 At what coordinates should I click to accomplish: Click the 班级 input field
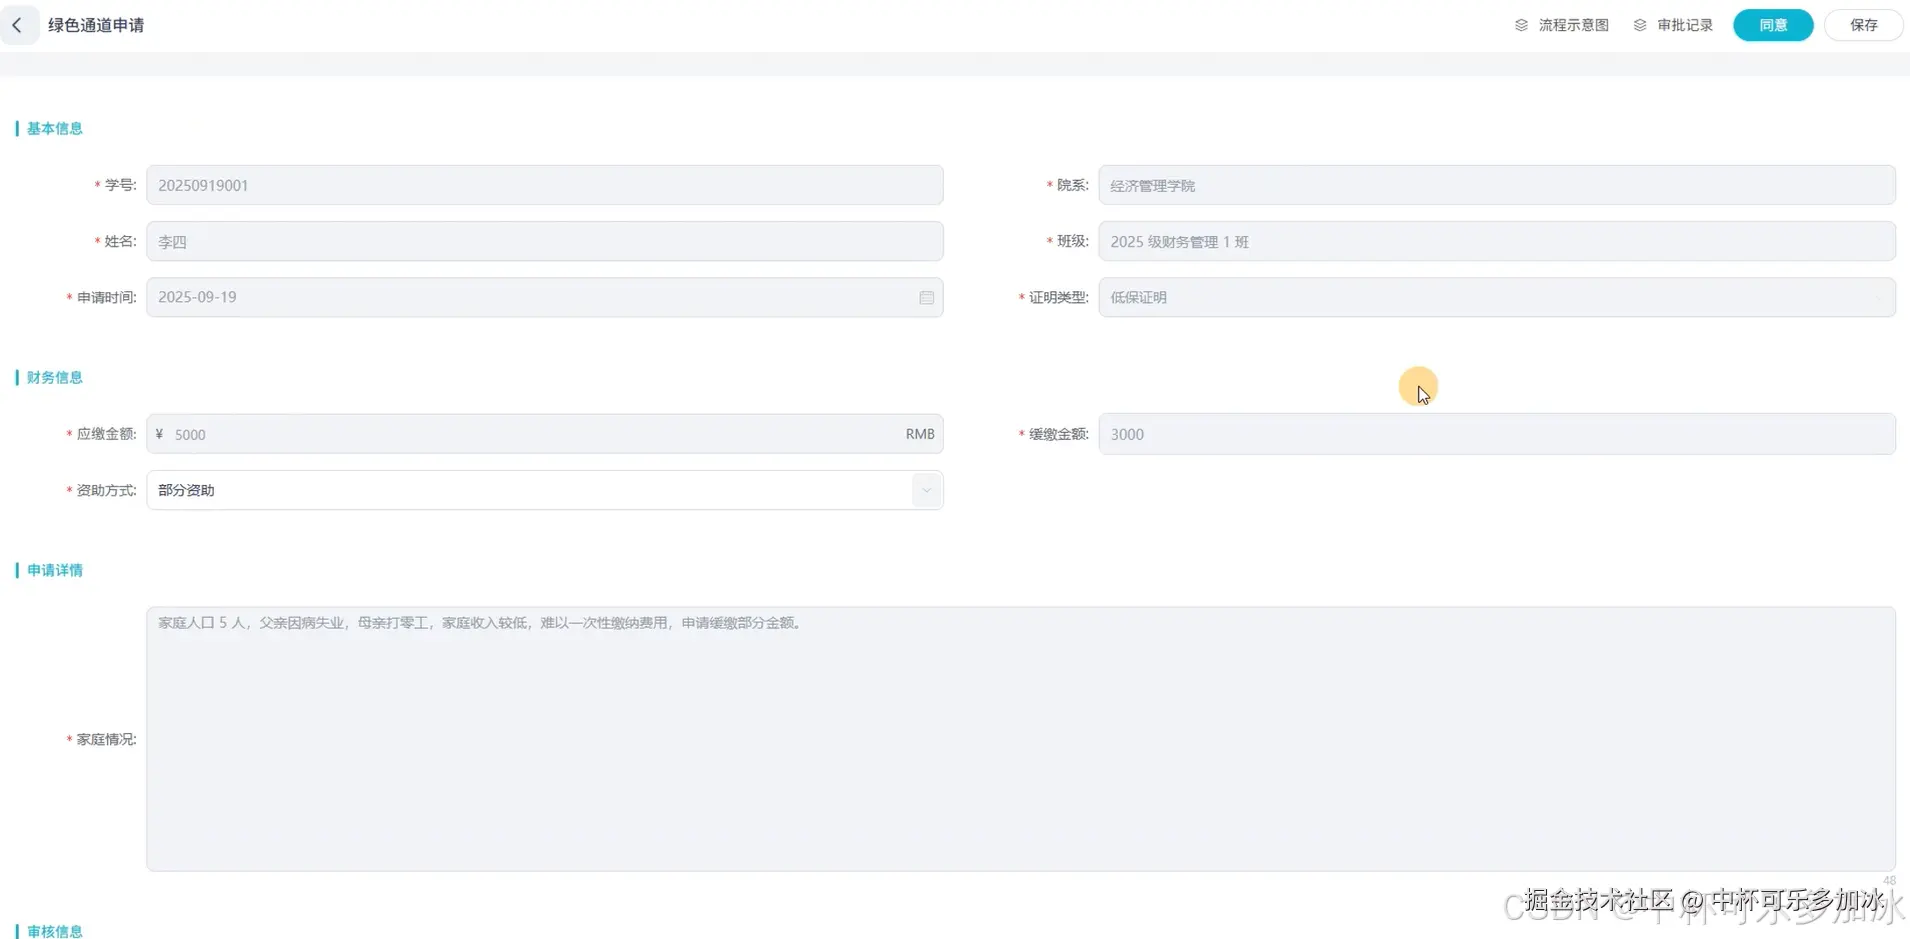[1497, 241]
